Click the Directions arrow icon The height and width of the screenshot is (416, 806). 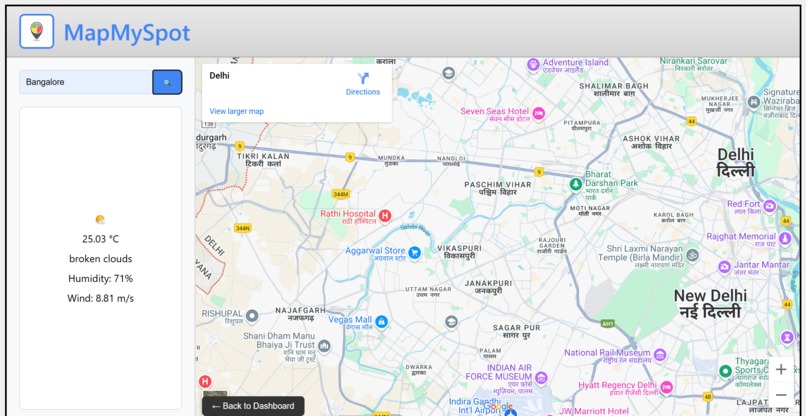[363, 78]
